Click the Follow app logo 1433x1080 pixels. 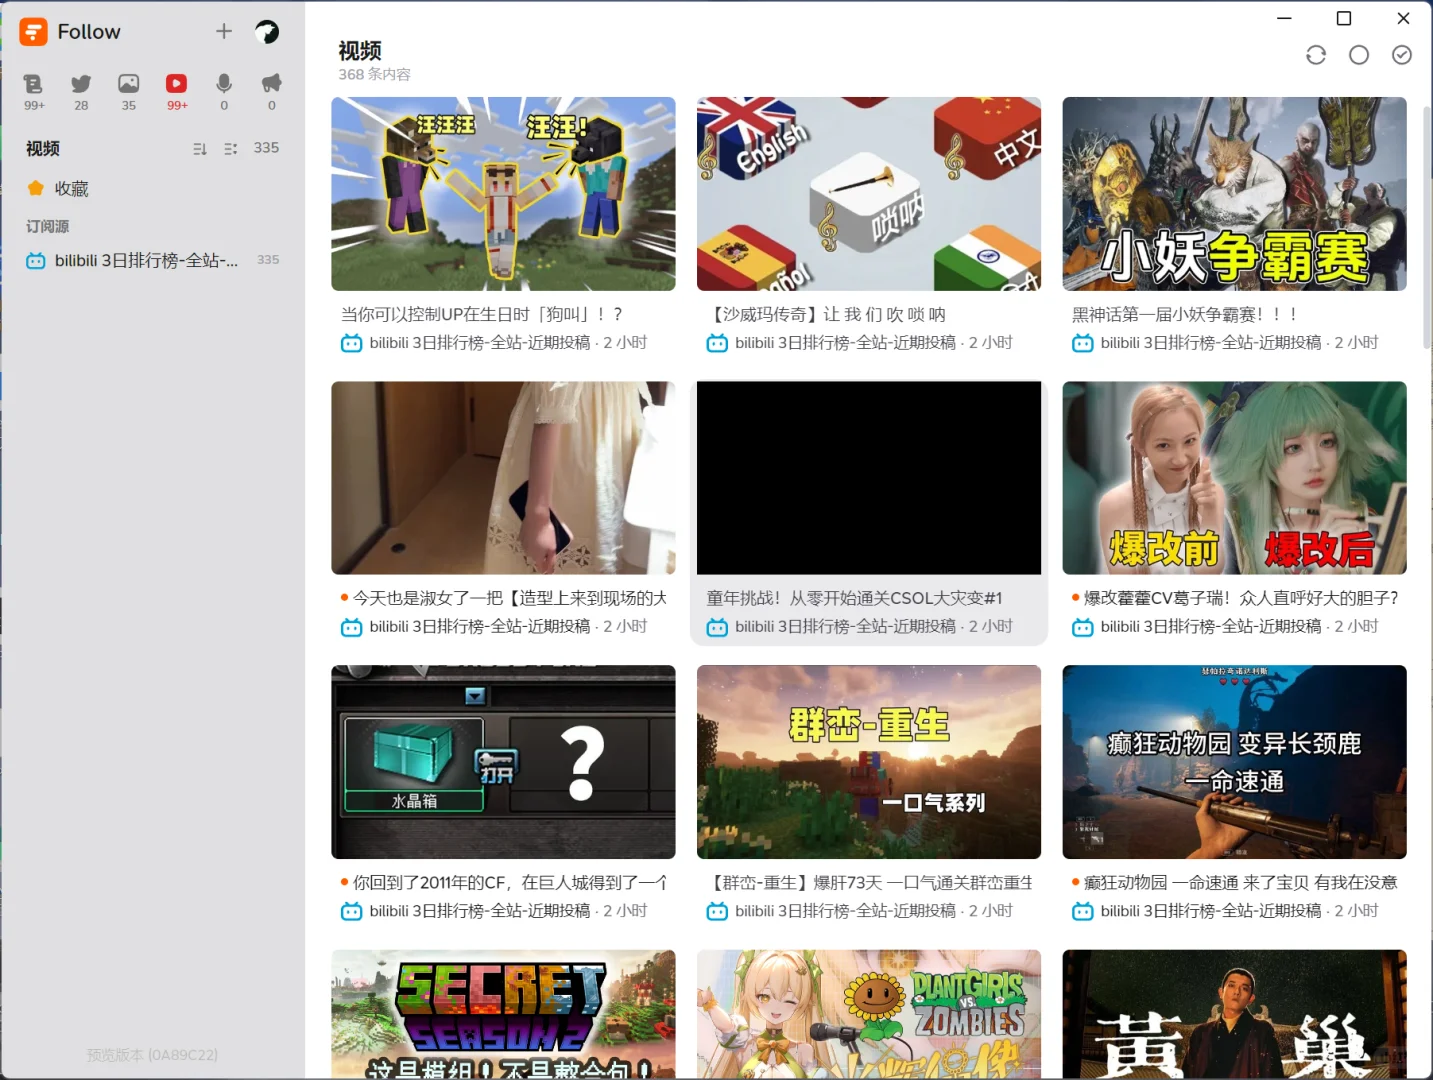pyautogui.click(x=33, y=32)
